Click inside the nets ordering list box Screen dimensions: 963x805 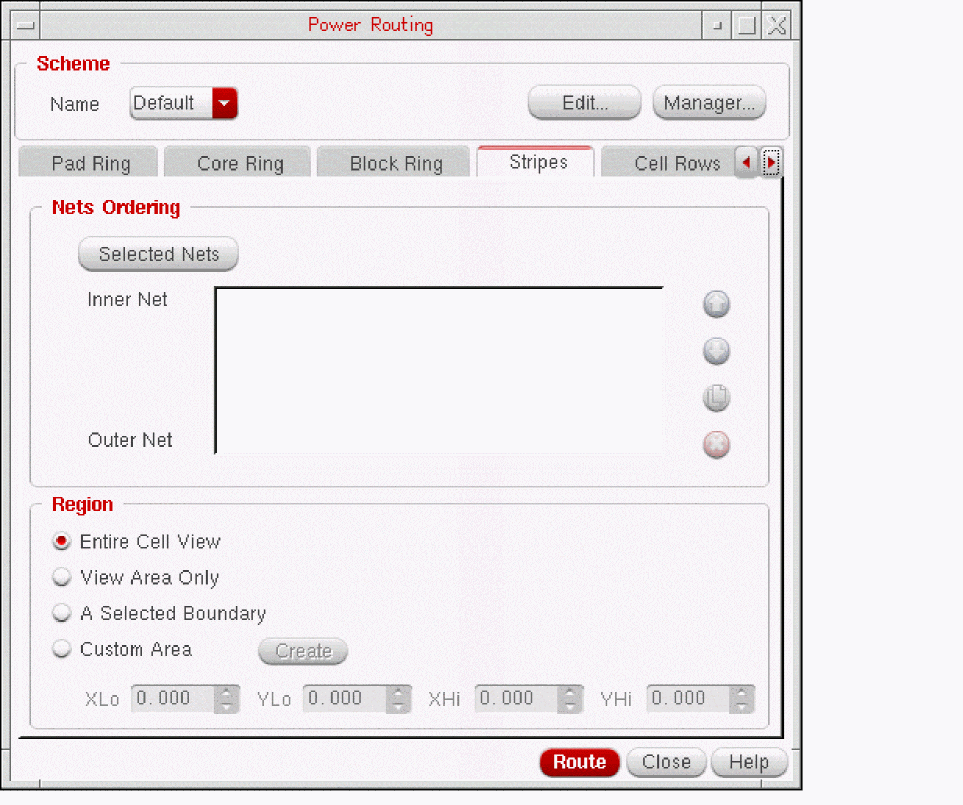(x=440, y=370)
